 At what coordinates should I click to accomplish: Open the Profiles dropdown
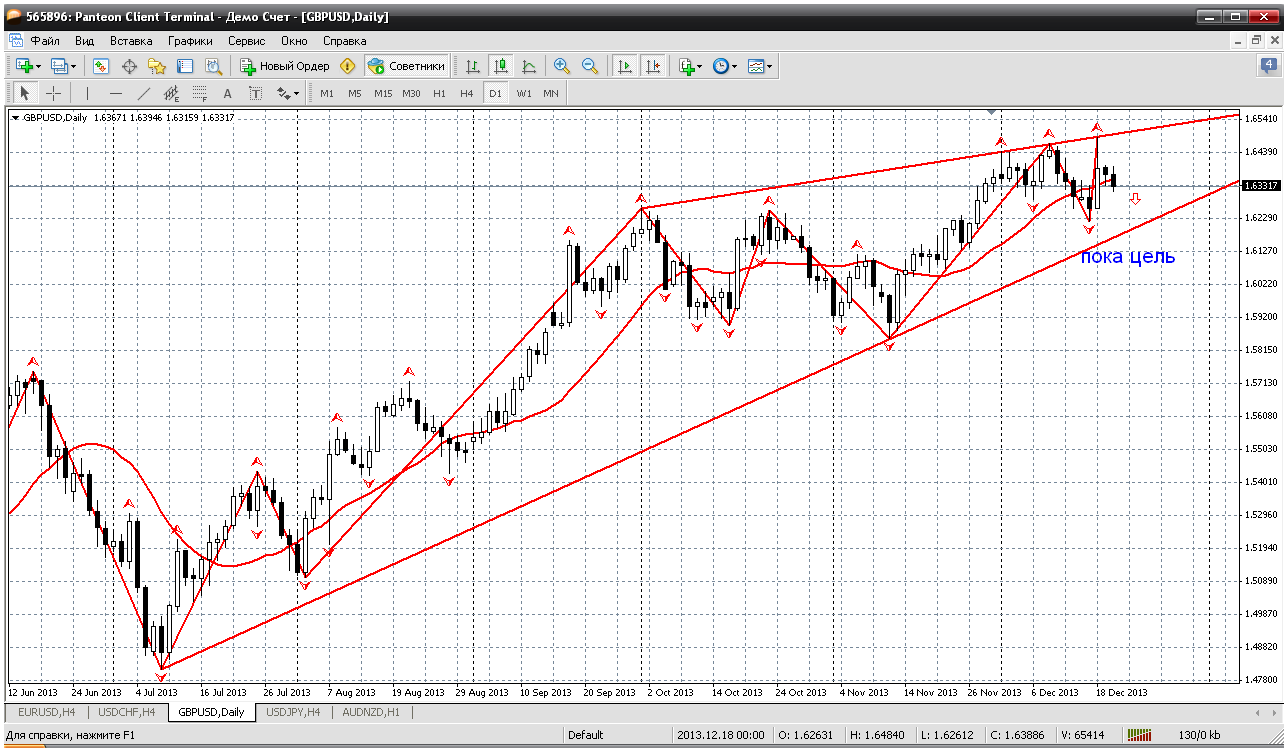tap(64, 66)
